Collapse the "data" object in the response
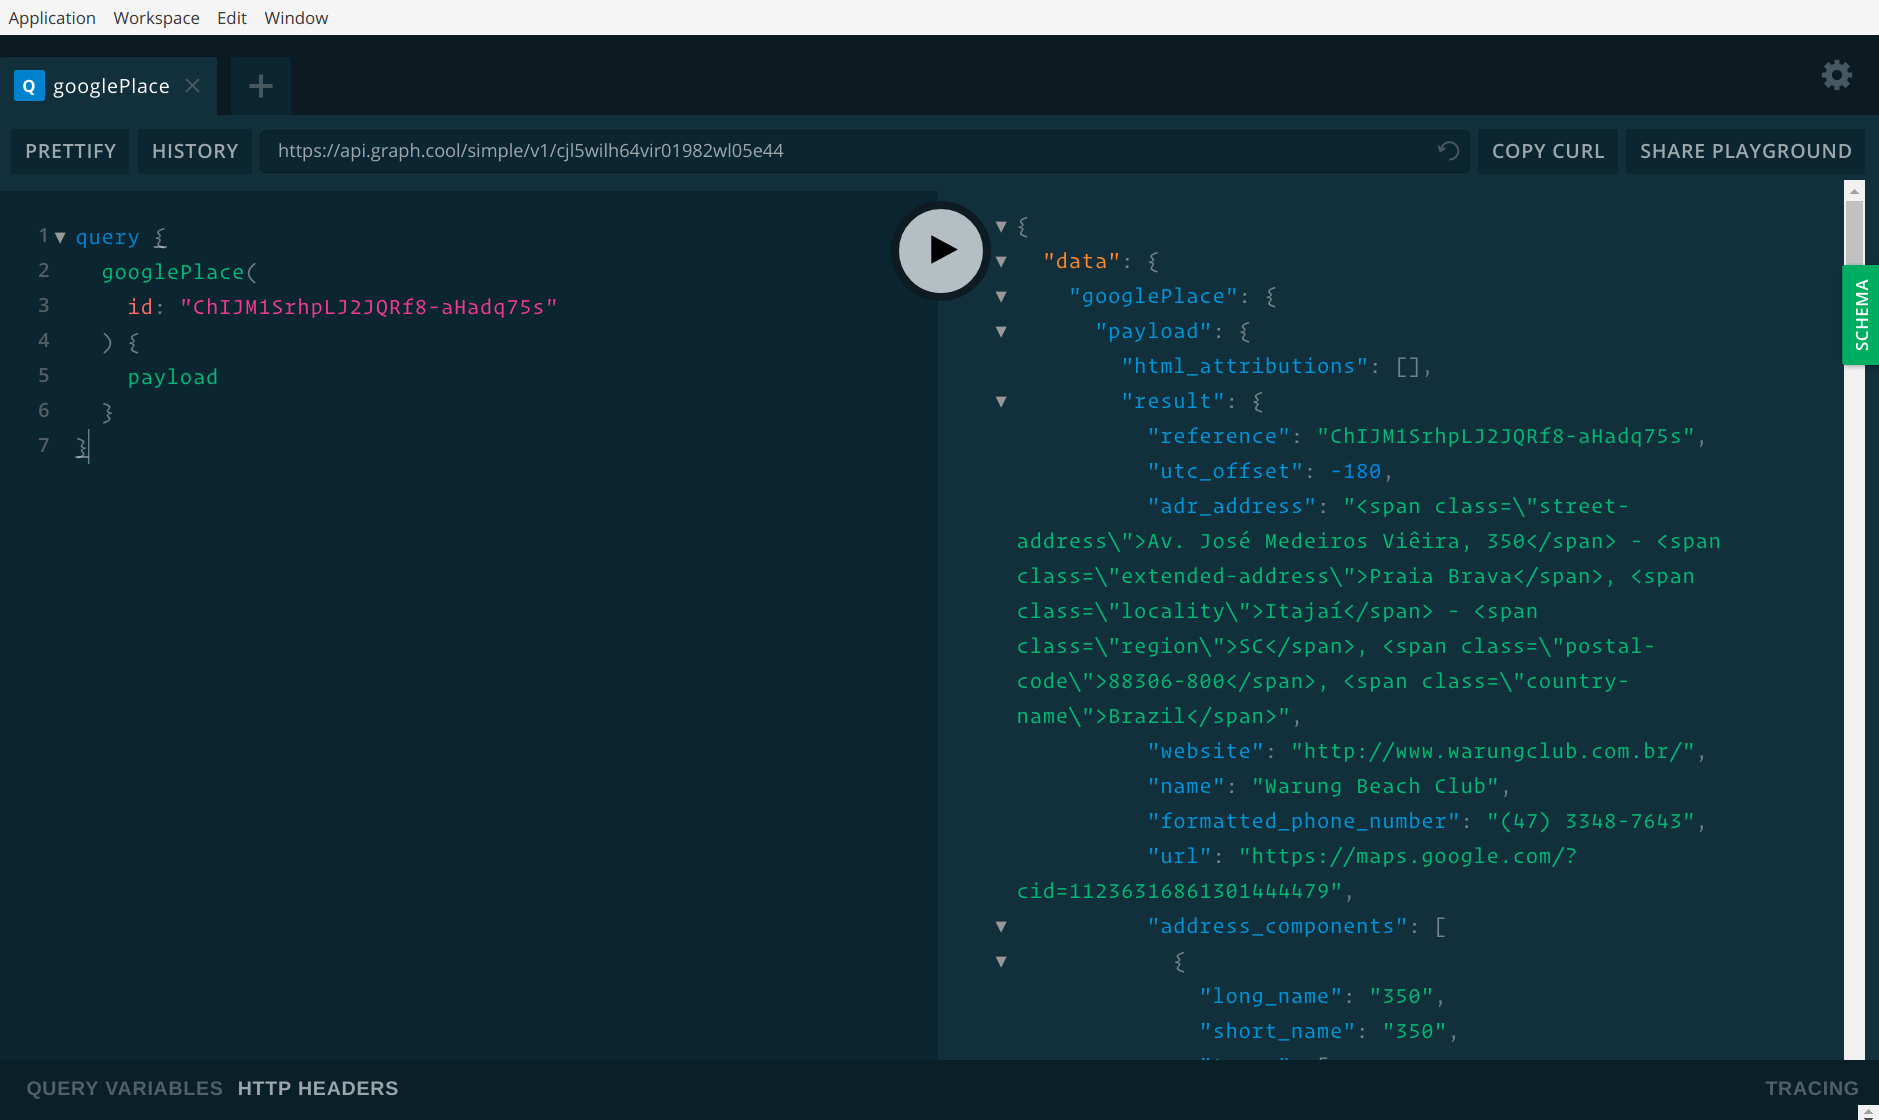 coord(1001,261)
